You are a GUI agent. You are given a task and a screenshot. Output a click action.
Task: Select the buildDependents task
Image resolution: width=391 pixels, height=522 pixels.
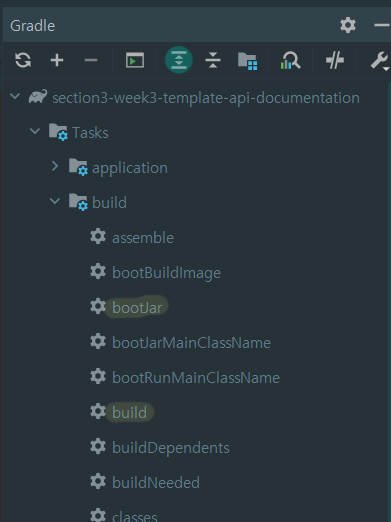tap(171, 447)
